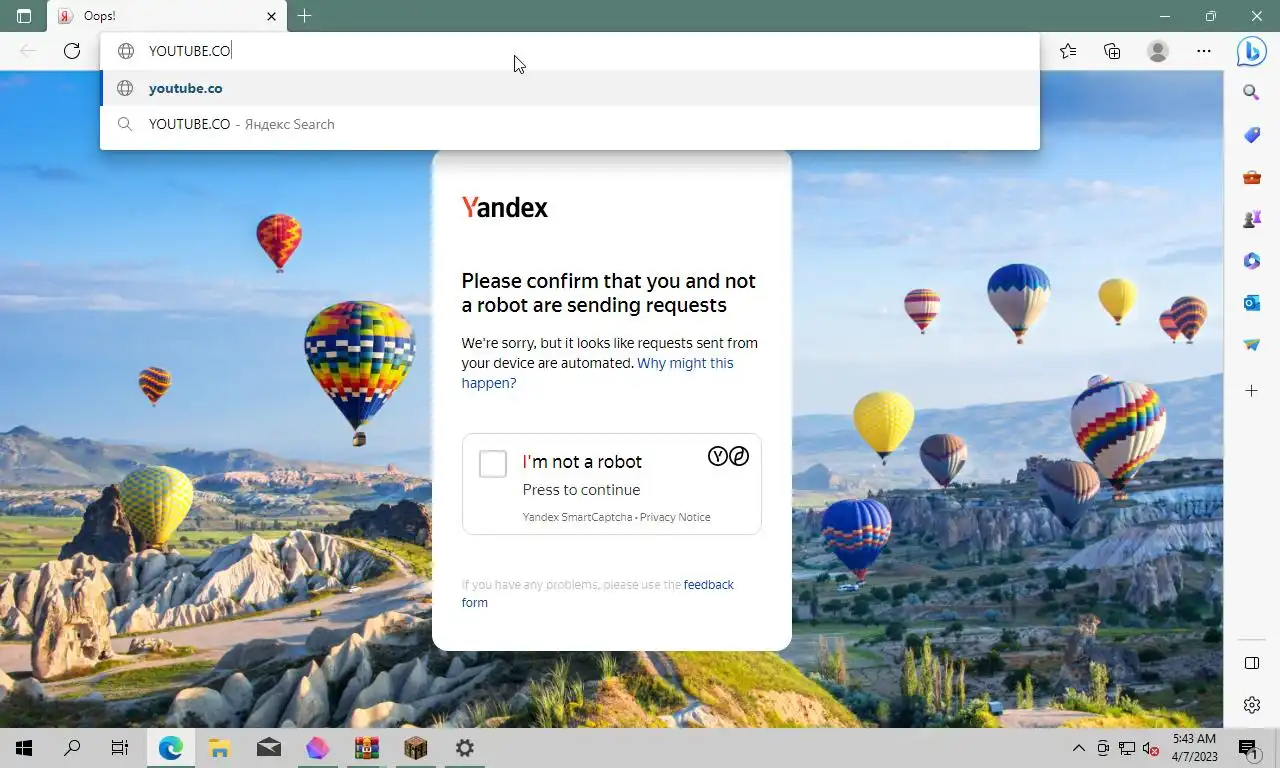Click the Yandex logo
The image size is (1280, 768).
tap(505, 207)
